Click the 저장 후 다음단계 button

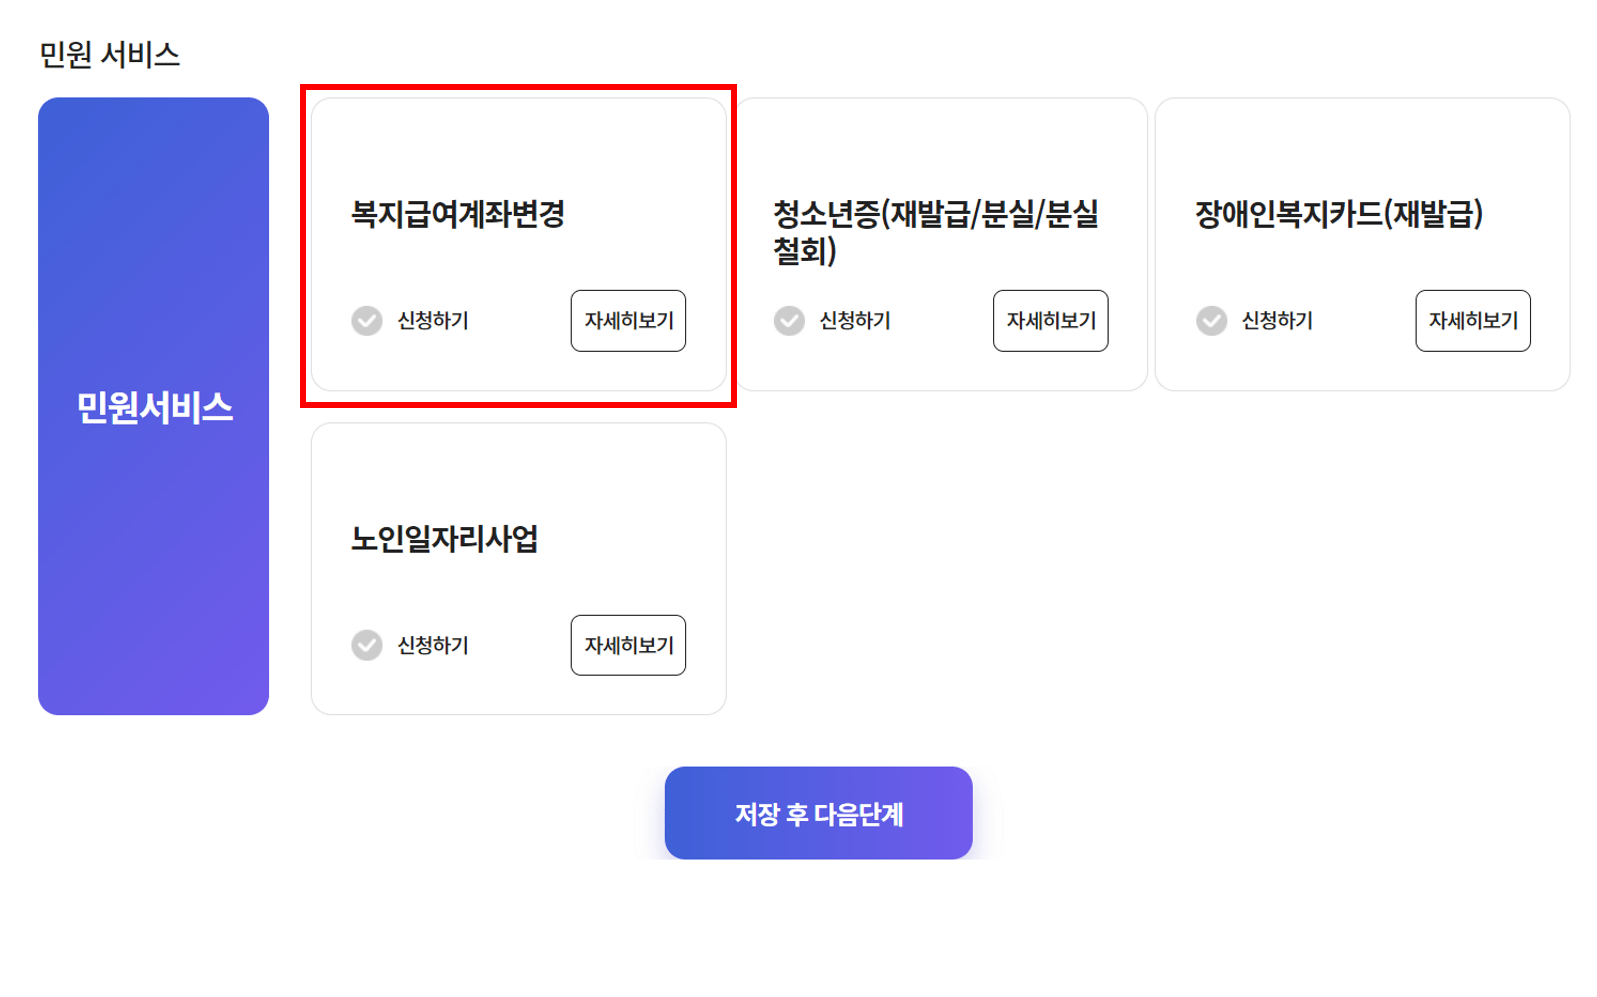[818, 813]
